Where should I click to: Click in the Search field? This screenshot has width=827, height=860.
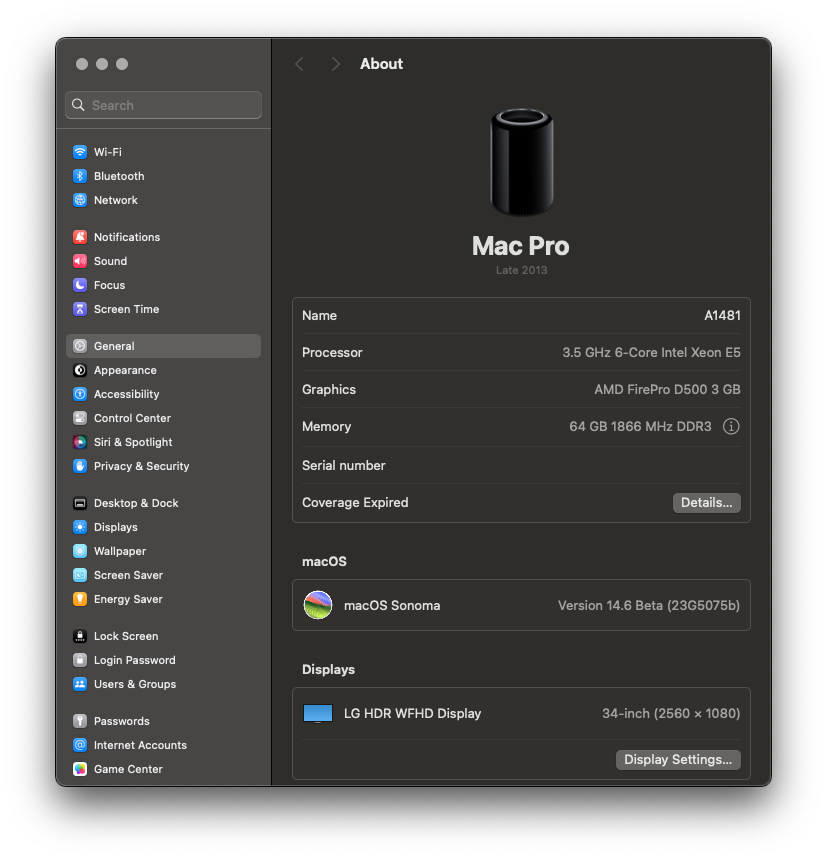[x=163, y=105]
